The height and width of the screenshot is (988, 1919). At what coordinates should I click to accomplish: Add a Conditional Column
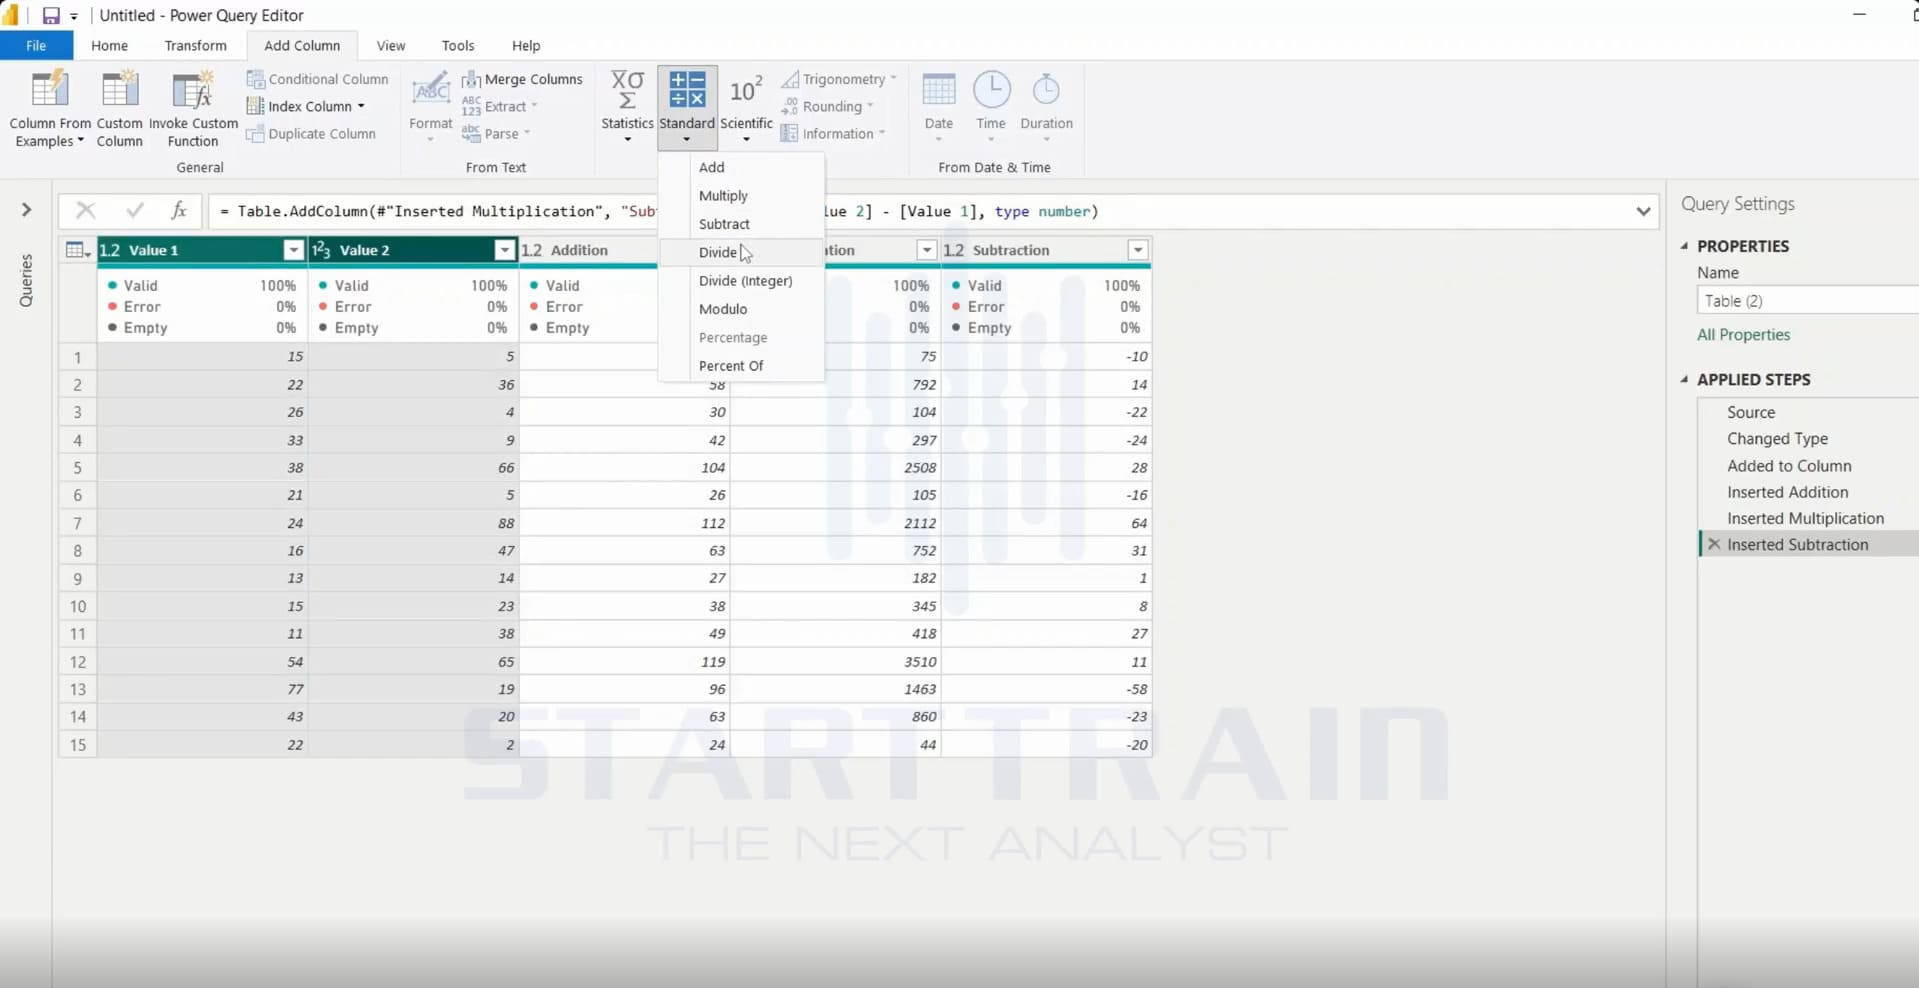(318, 79)
